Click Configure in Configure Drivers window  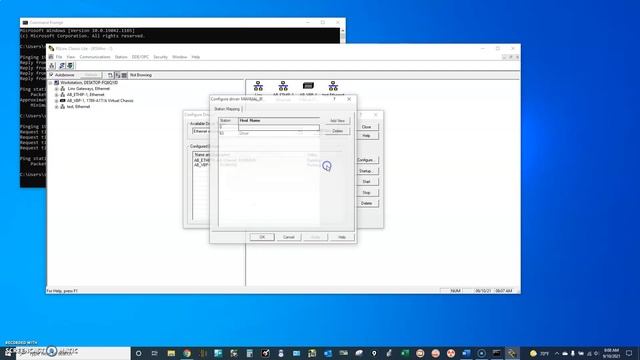pos(366,160)
